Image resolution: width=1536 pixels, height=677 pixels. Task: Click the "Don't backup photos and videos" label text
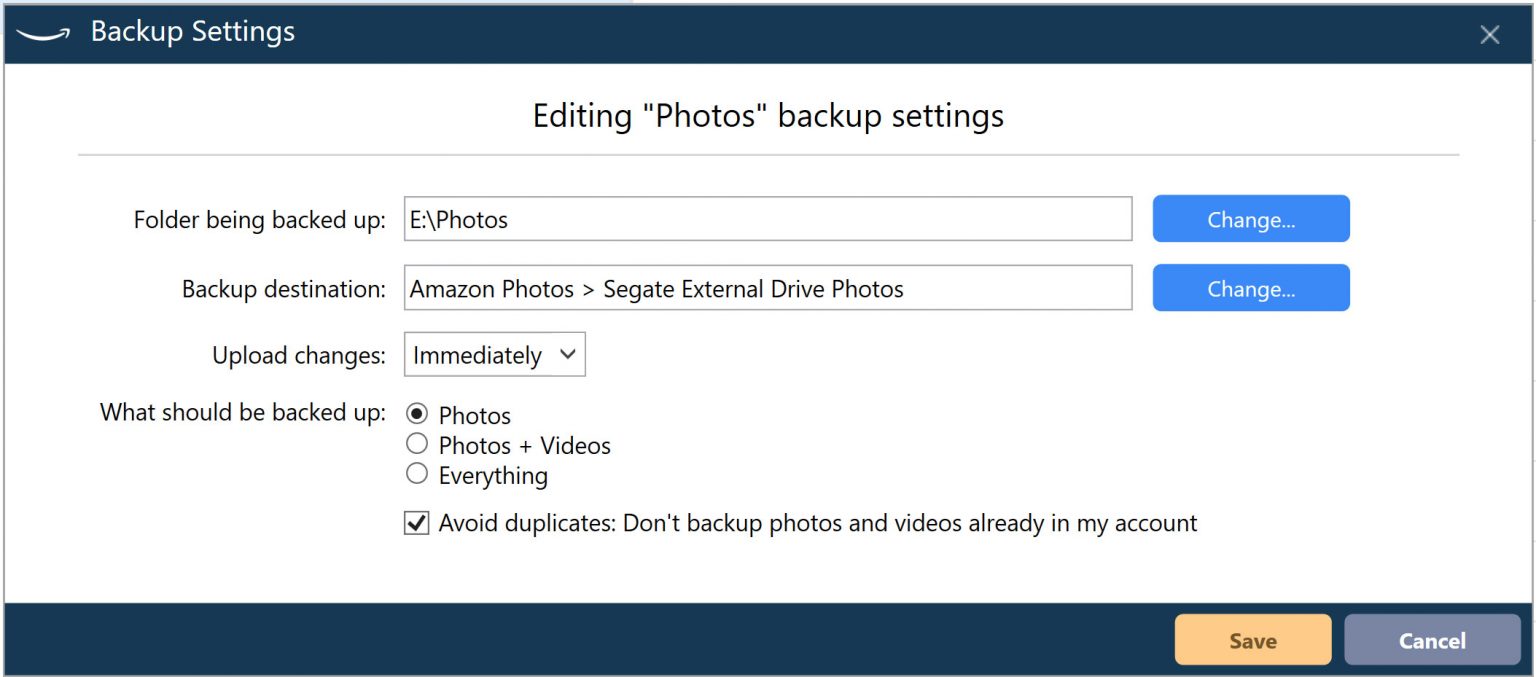(817, 523)
